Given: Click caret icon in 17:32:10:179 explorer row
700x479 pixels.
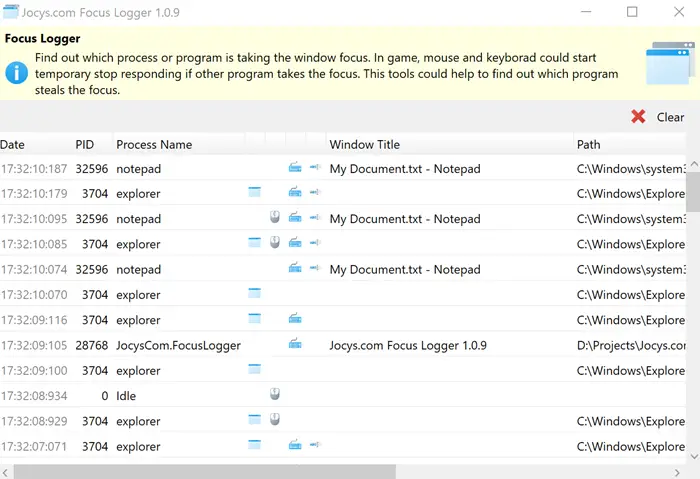Looking at the screenshot, I should (x=315, y=192).
